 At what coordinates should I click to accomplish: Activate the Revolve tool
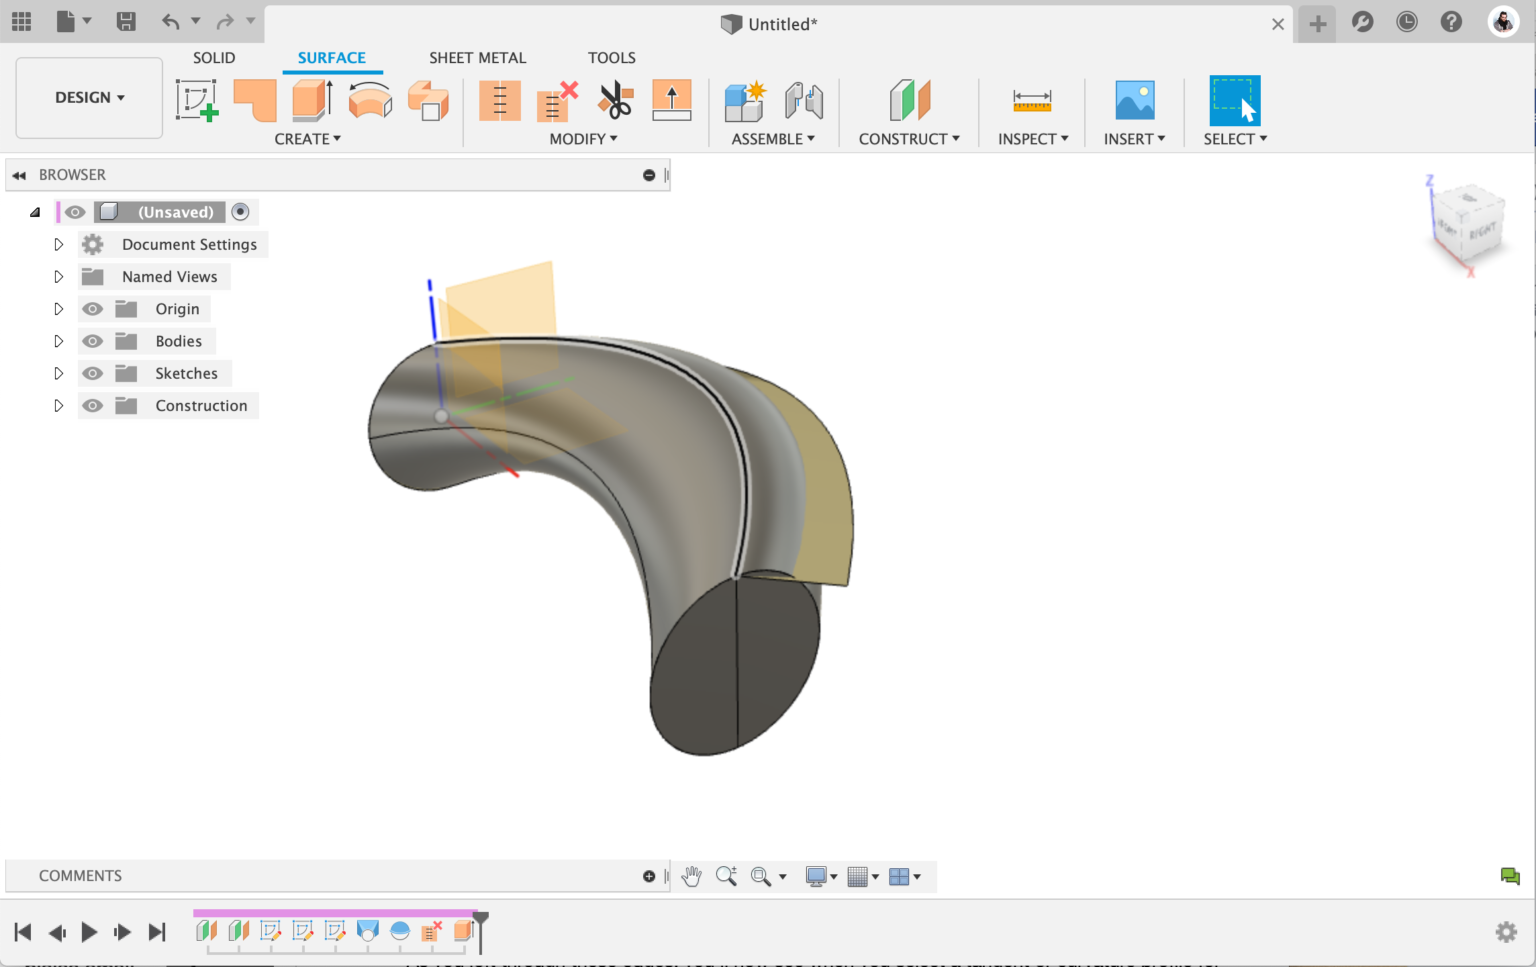pyautogui.click(x=370, y=100)
